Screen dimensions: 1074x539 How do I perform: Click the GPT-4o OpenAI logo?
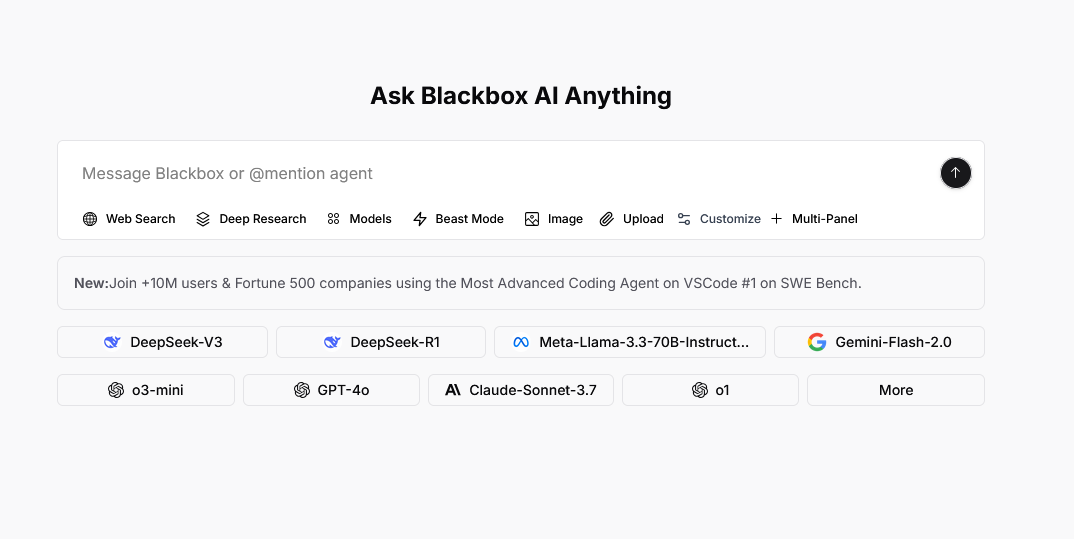pos(301,390)
